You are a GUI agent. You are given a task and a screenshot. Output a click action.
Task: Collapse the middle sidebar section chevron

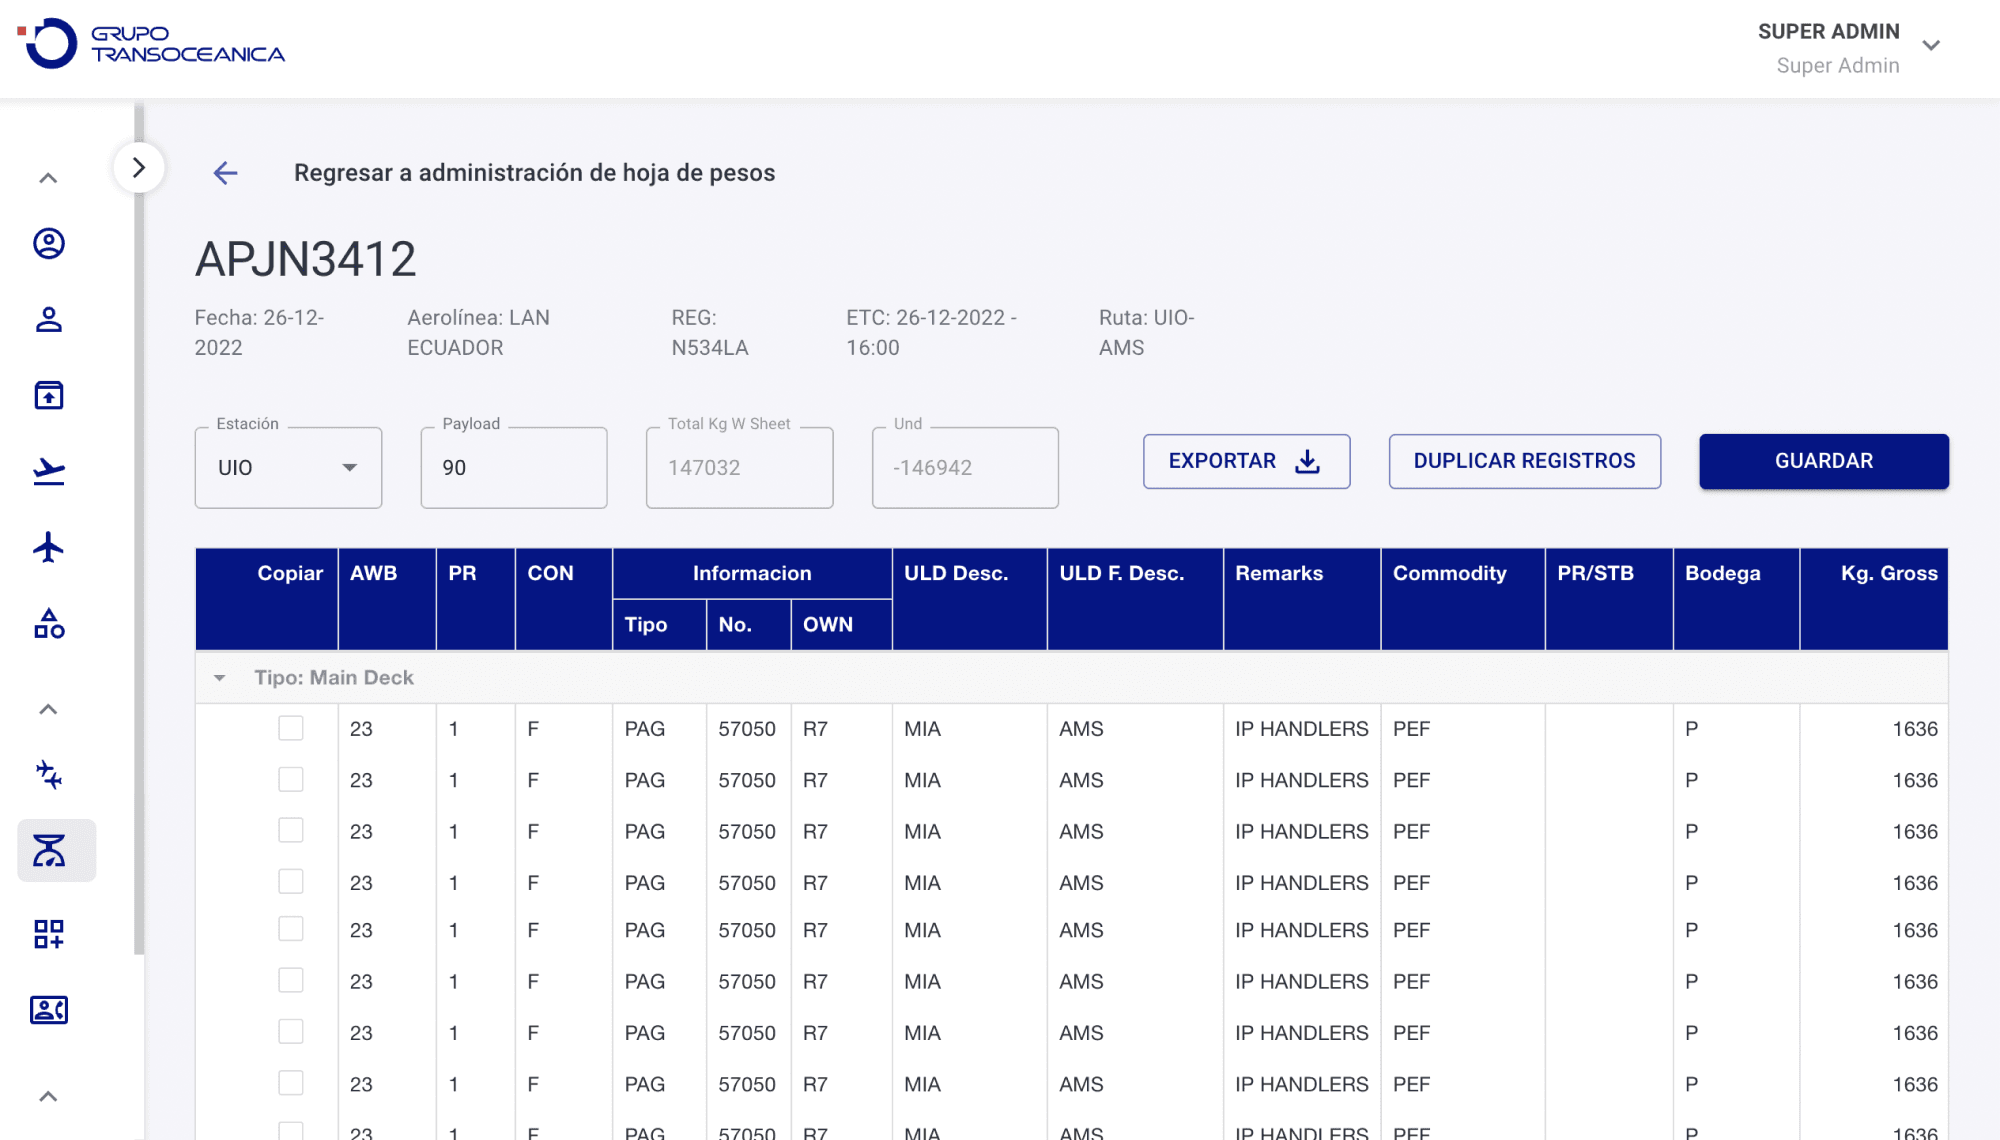48,709
